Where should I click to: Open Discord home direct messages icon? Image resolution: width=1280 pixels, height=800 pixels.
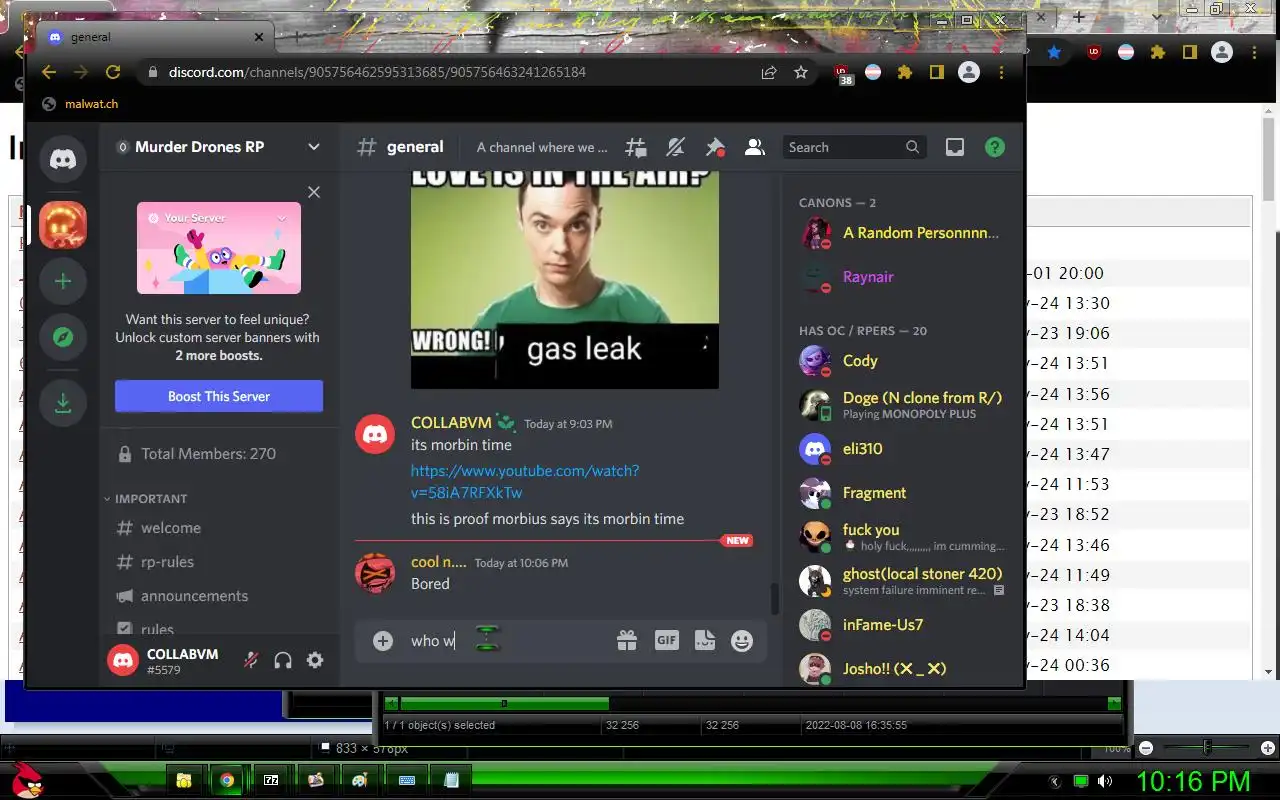pos(63,159)
